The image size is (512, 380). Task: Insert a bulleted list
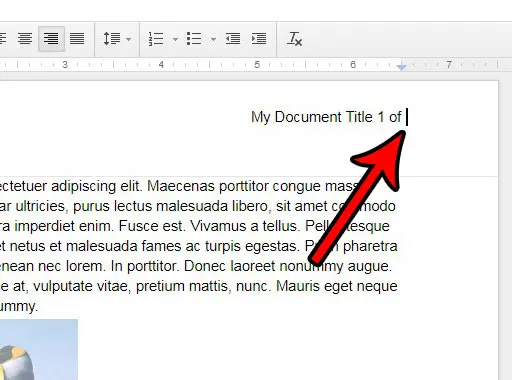point(194,39)
